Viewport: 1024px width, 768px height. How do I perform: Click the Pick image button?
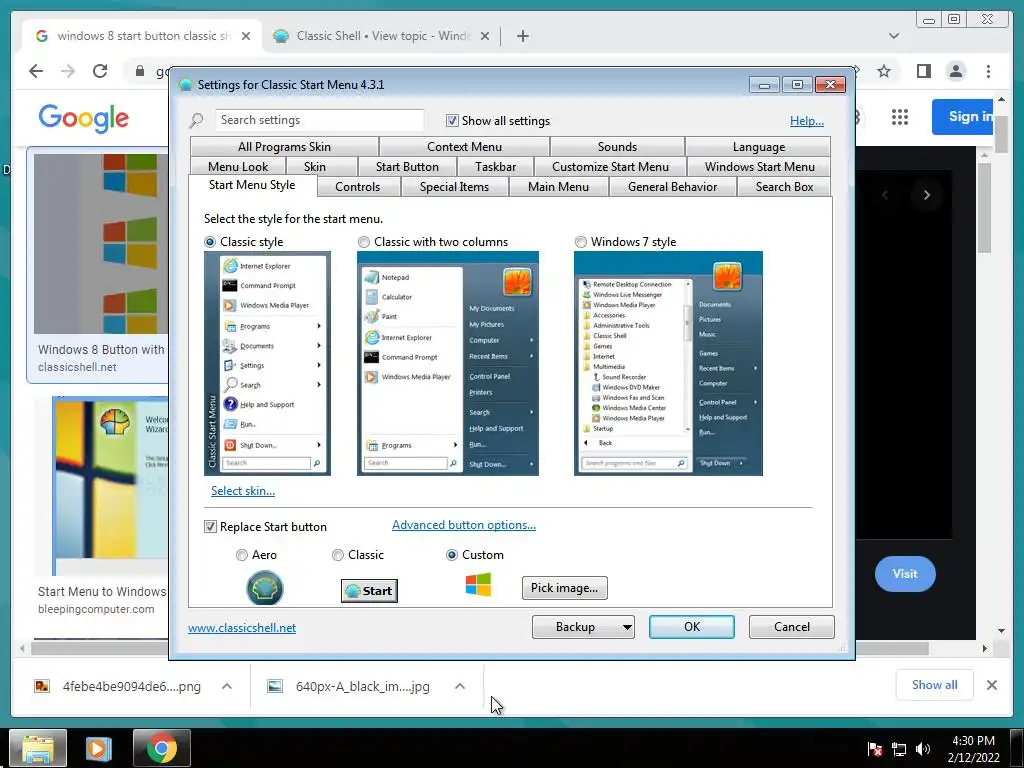pyautogui.click(x=564, y=588)
